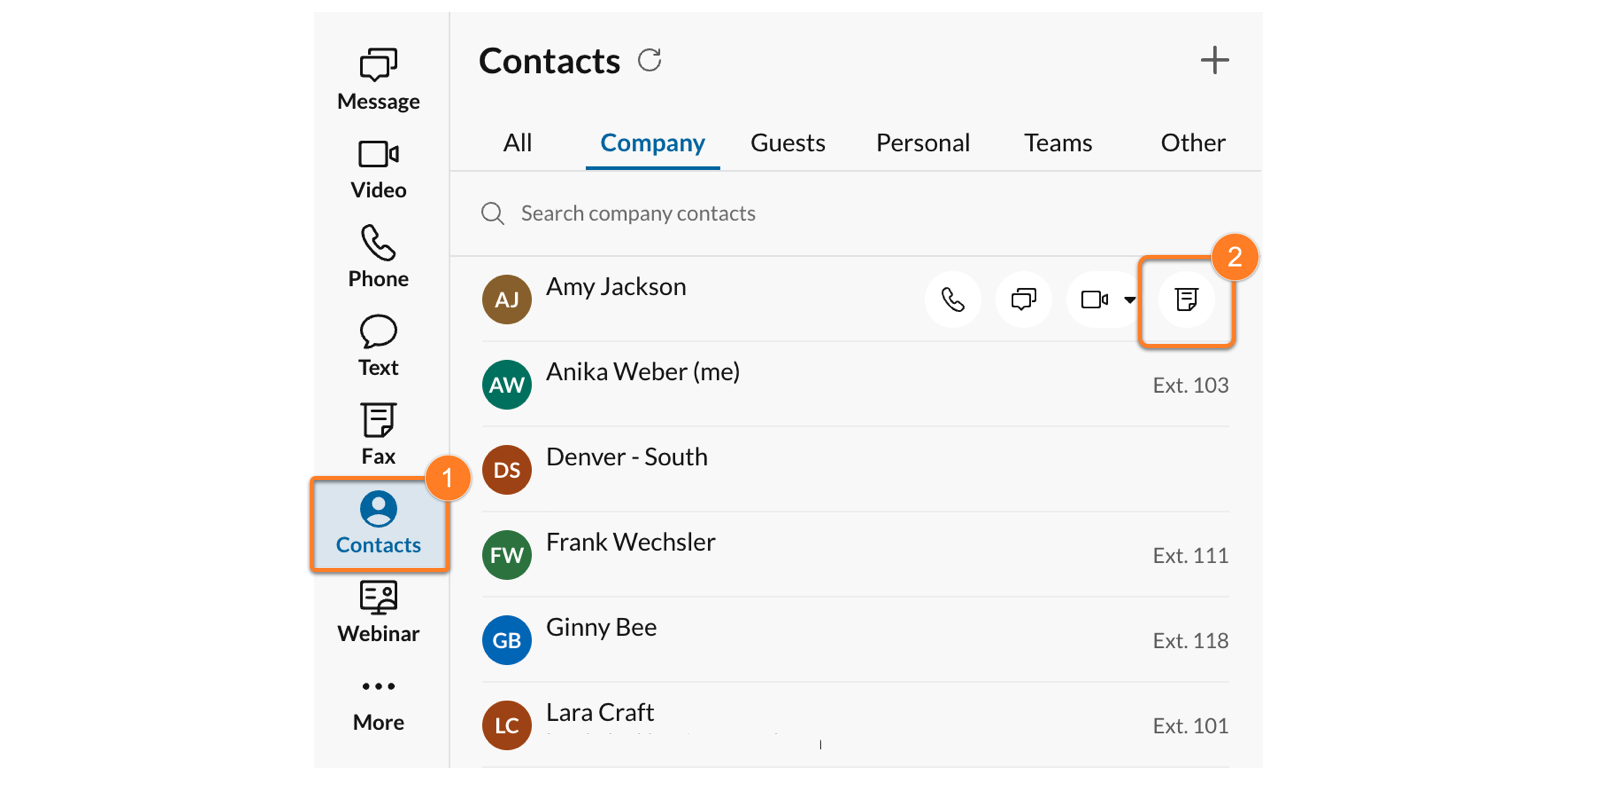Screen dimensions: 1600x786
Task: Click the search magnifier icon
Action: tap(492, 213)
